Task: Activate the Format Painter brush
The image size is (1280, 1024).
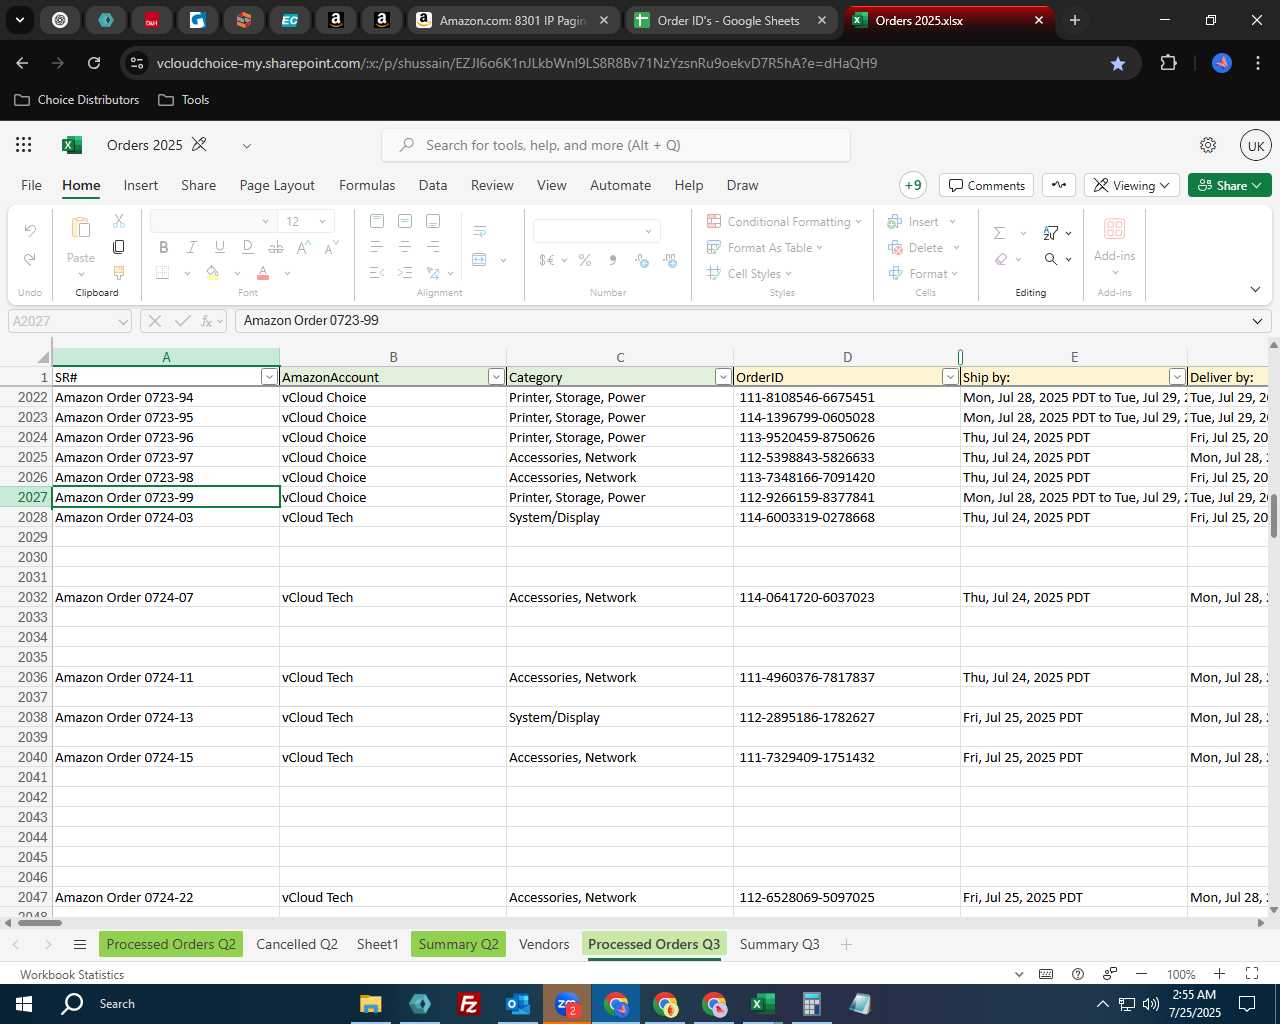Action: point(118,273)
